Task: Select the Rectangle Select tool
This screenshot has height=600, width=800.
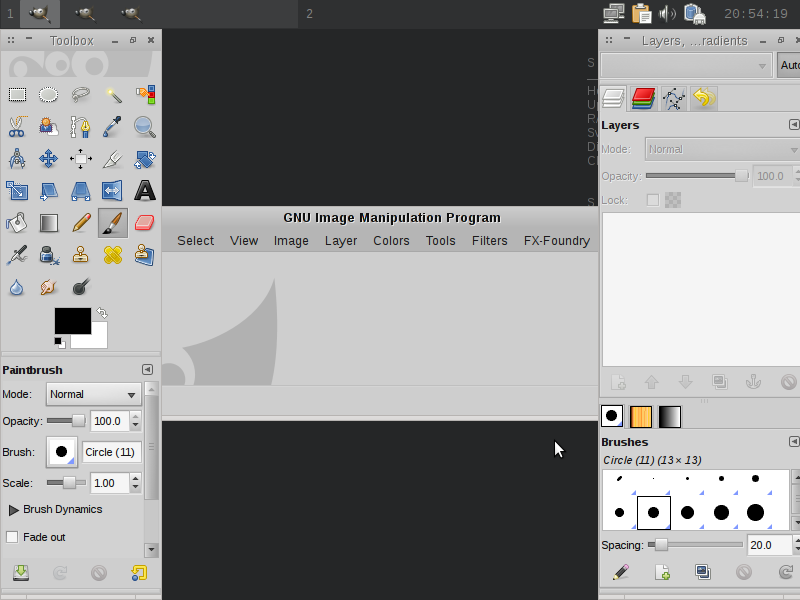Action: 17,94
